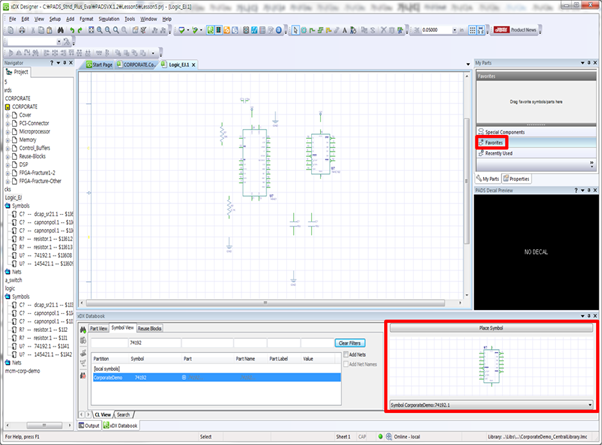This screenshot has width=602, height=445.
Task: Select the Project tab in Navigator
Action: (x=17, y=72)
